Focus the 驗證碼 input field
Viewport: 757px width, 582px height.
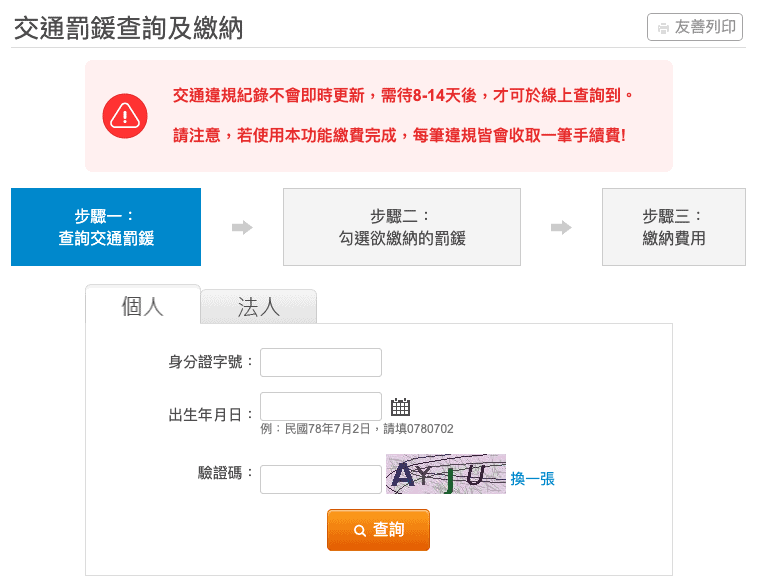321,479
